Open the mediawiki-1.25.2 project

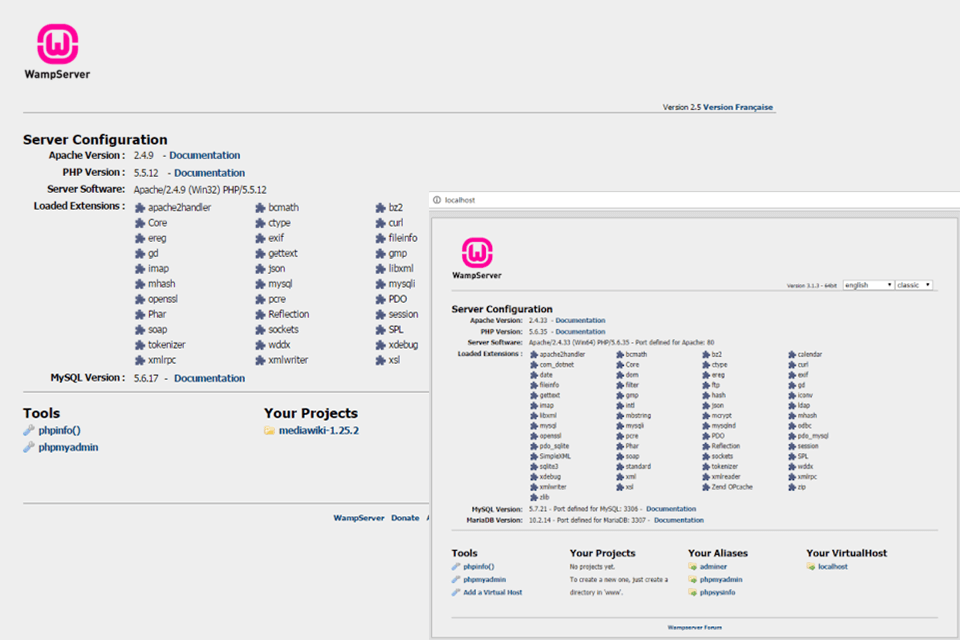click(x=319, y=431)
